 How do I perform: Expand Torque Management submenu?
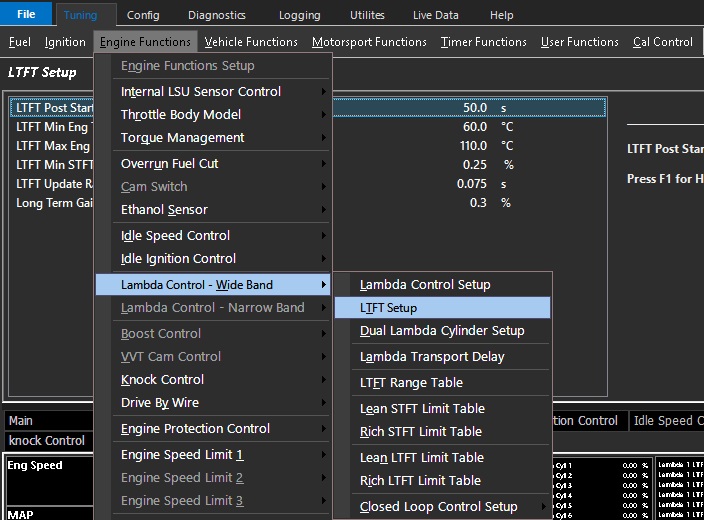(213, 137)
